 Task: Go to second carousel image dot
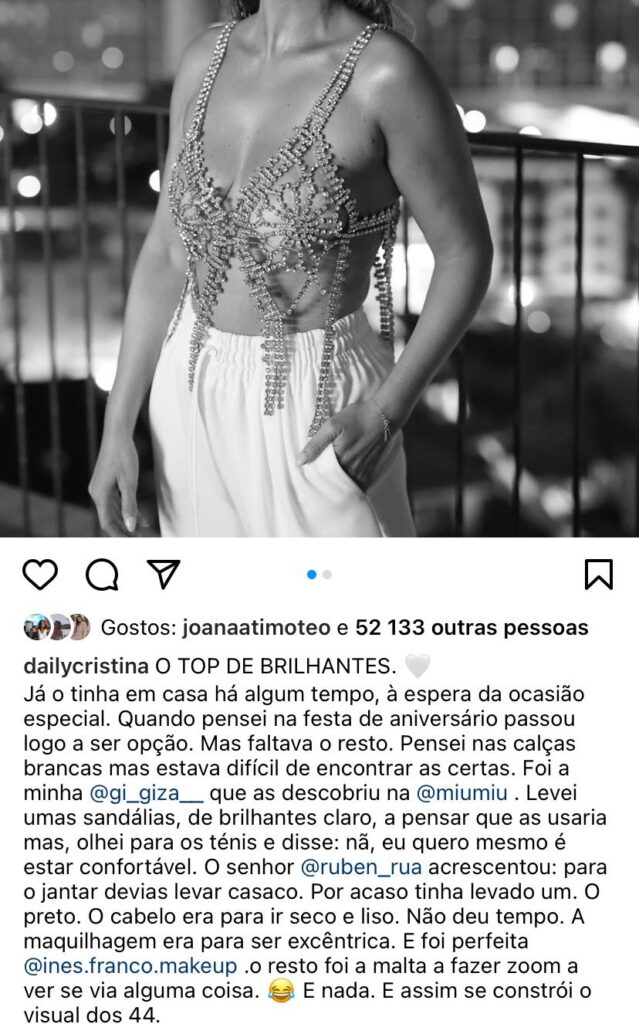click(x=327, y=575)
